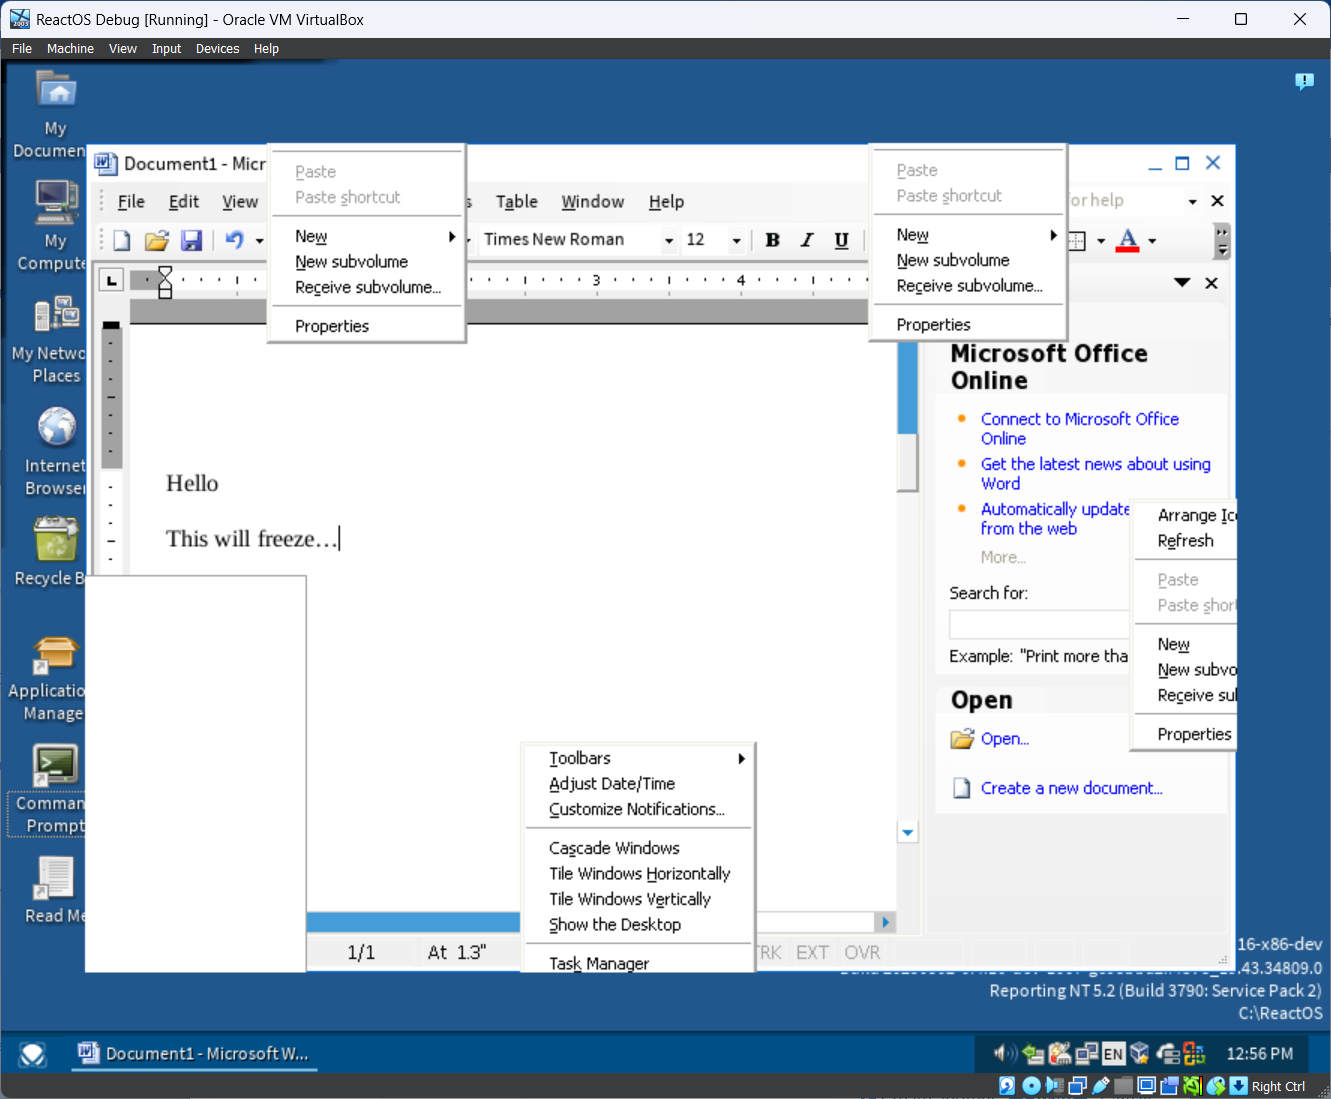The width and height of the screenshot is (1331, 1099).
Task: Click 'Document1 - Microsoft W...' taskbar button
Action: pyautogui.click(x=195, y=1054)
